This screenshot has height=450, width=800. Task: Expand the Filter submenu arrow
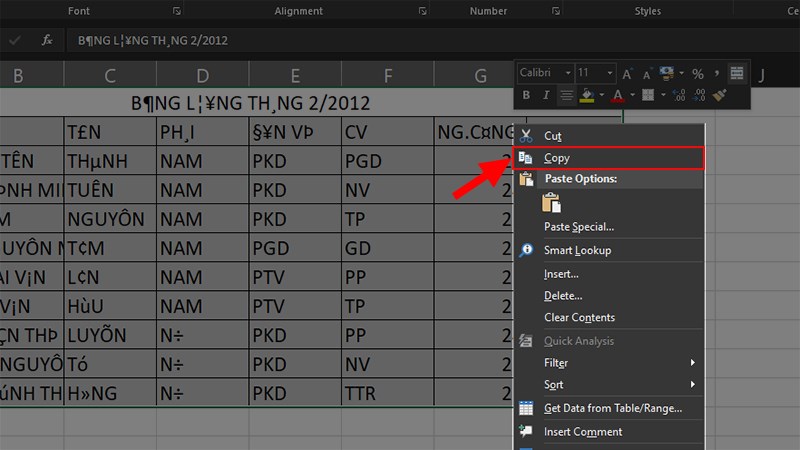[x=692, y=362]
